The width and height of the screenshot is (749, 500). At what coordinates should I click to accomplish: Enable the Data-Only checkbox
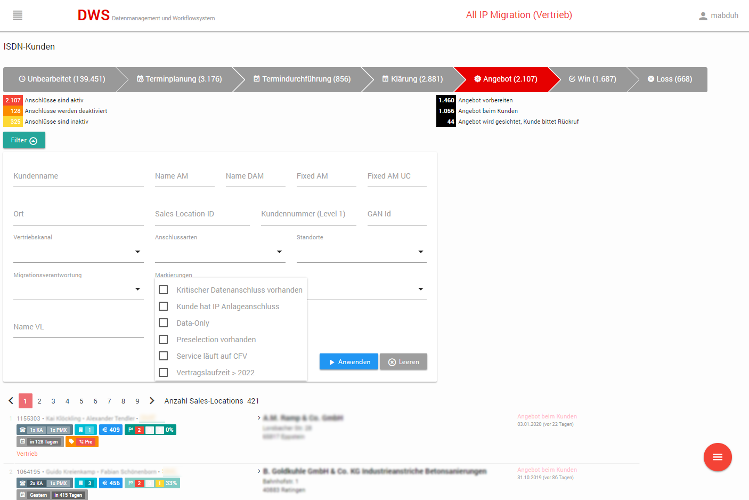164,323
